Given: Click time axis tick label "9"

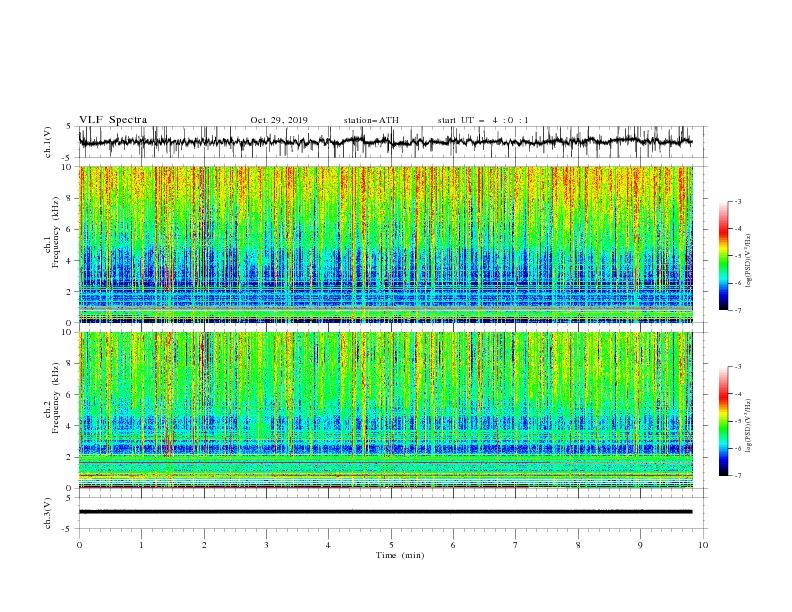Looking at the screenshot, I should coord(640,545).
